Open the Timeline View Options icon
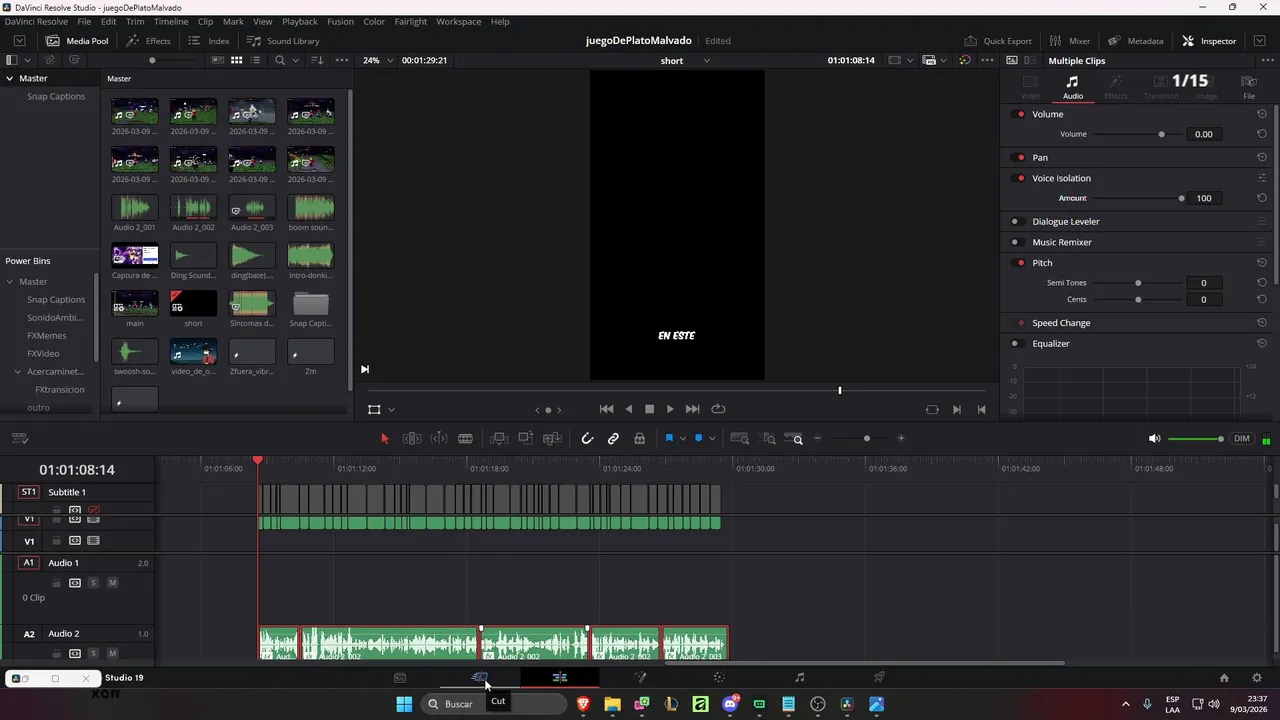The height and width of the screenshot is (720, 1280). point(20,438)
